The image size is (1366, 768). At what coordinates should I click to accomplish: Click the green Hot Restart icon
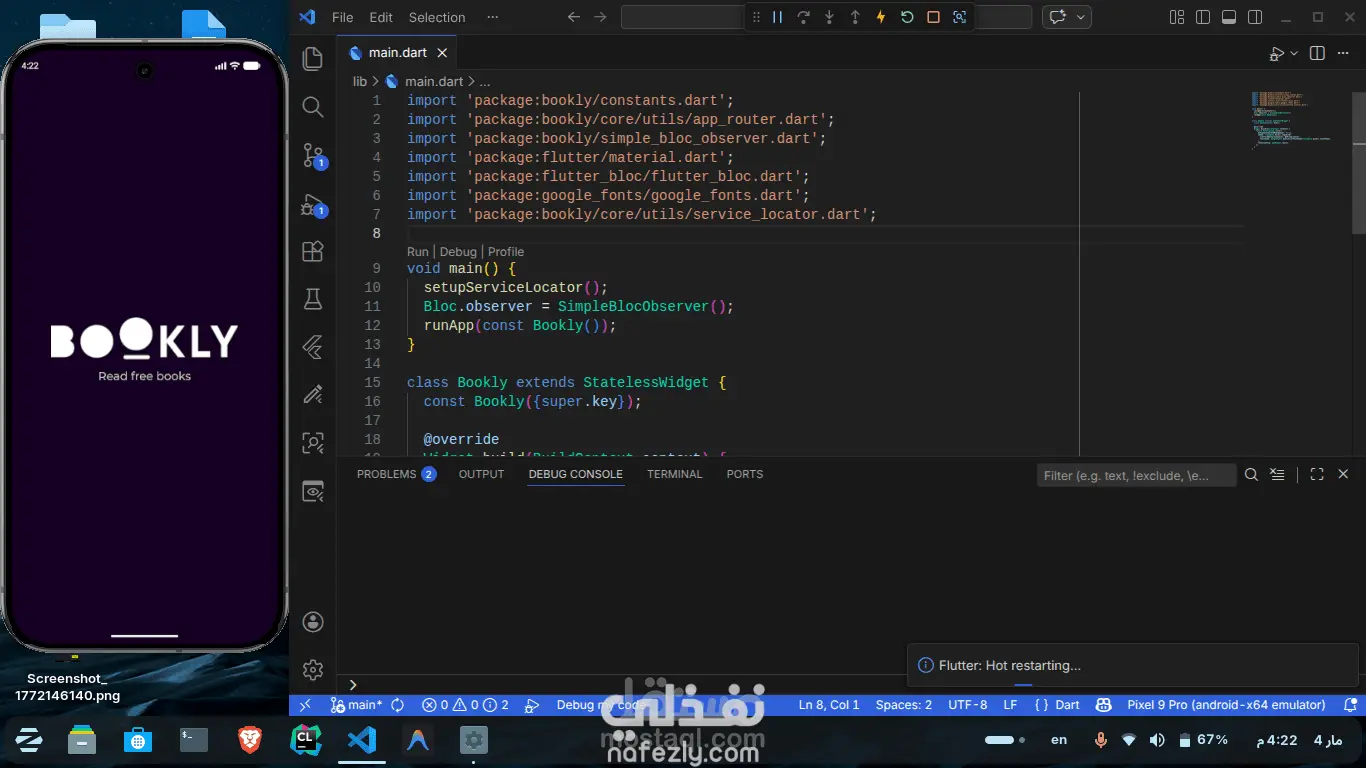[x=907, y=17]
